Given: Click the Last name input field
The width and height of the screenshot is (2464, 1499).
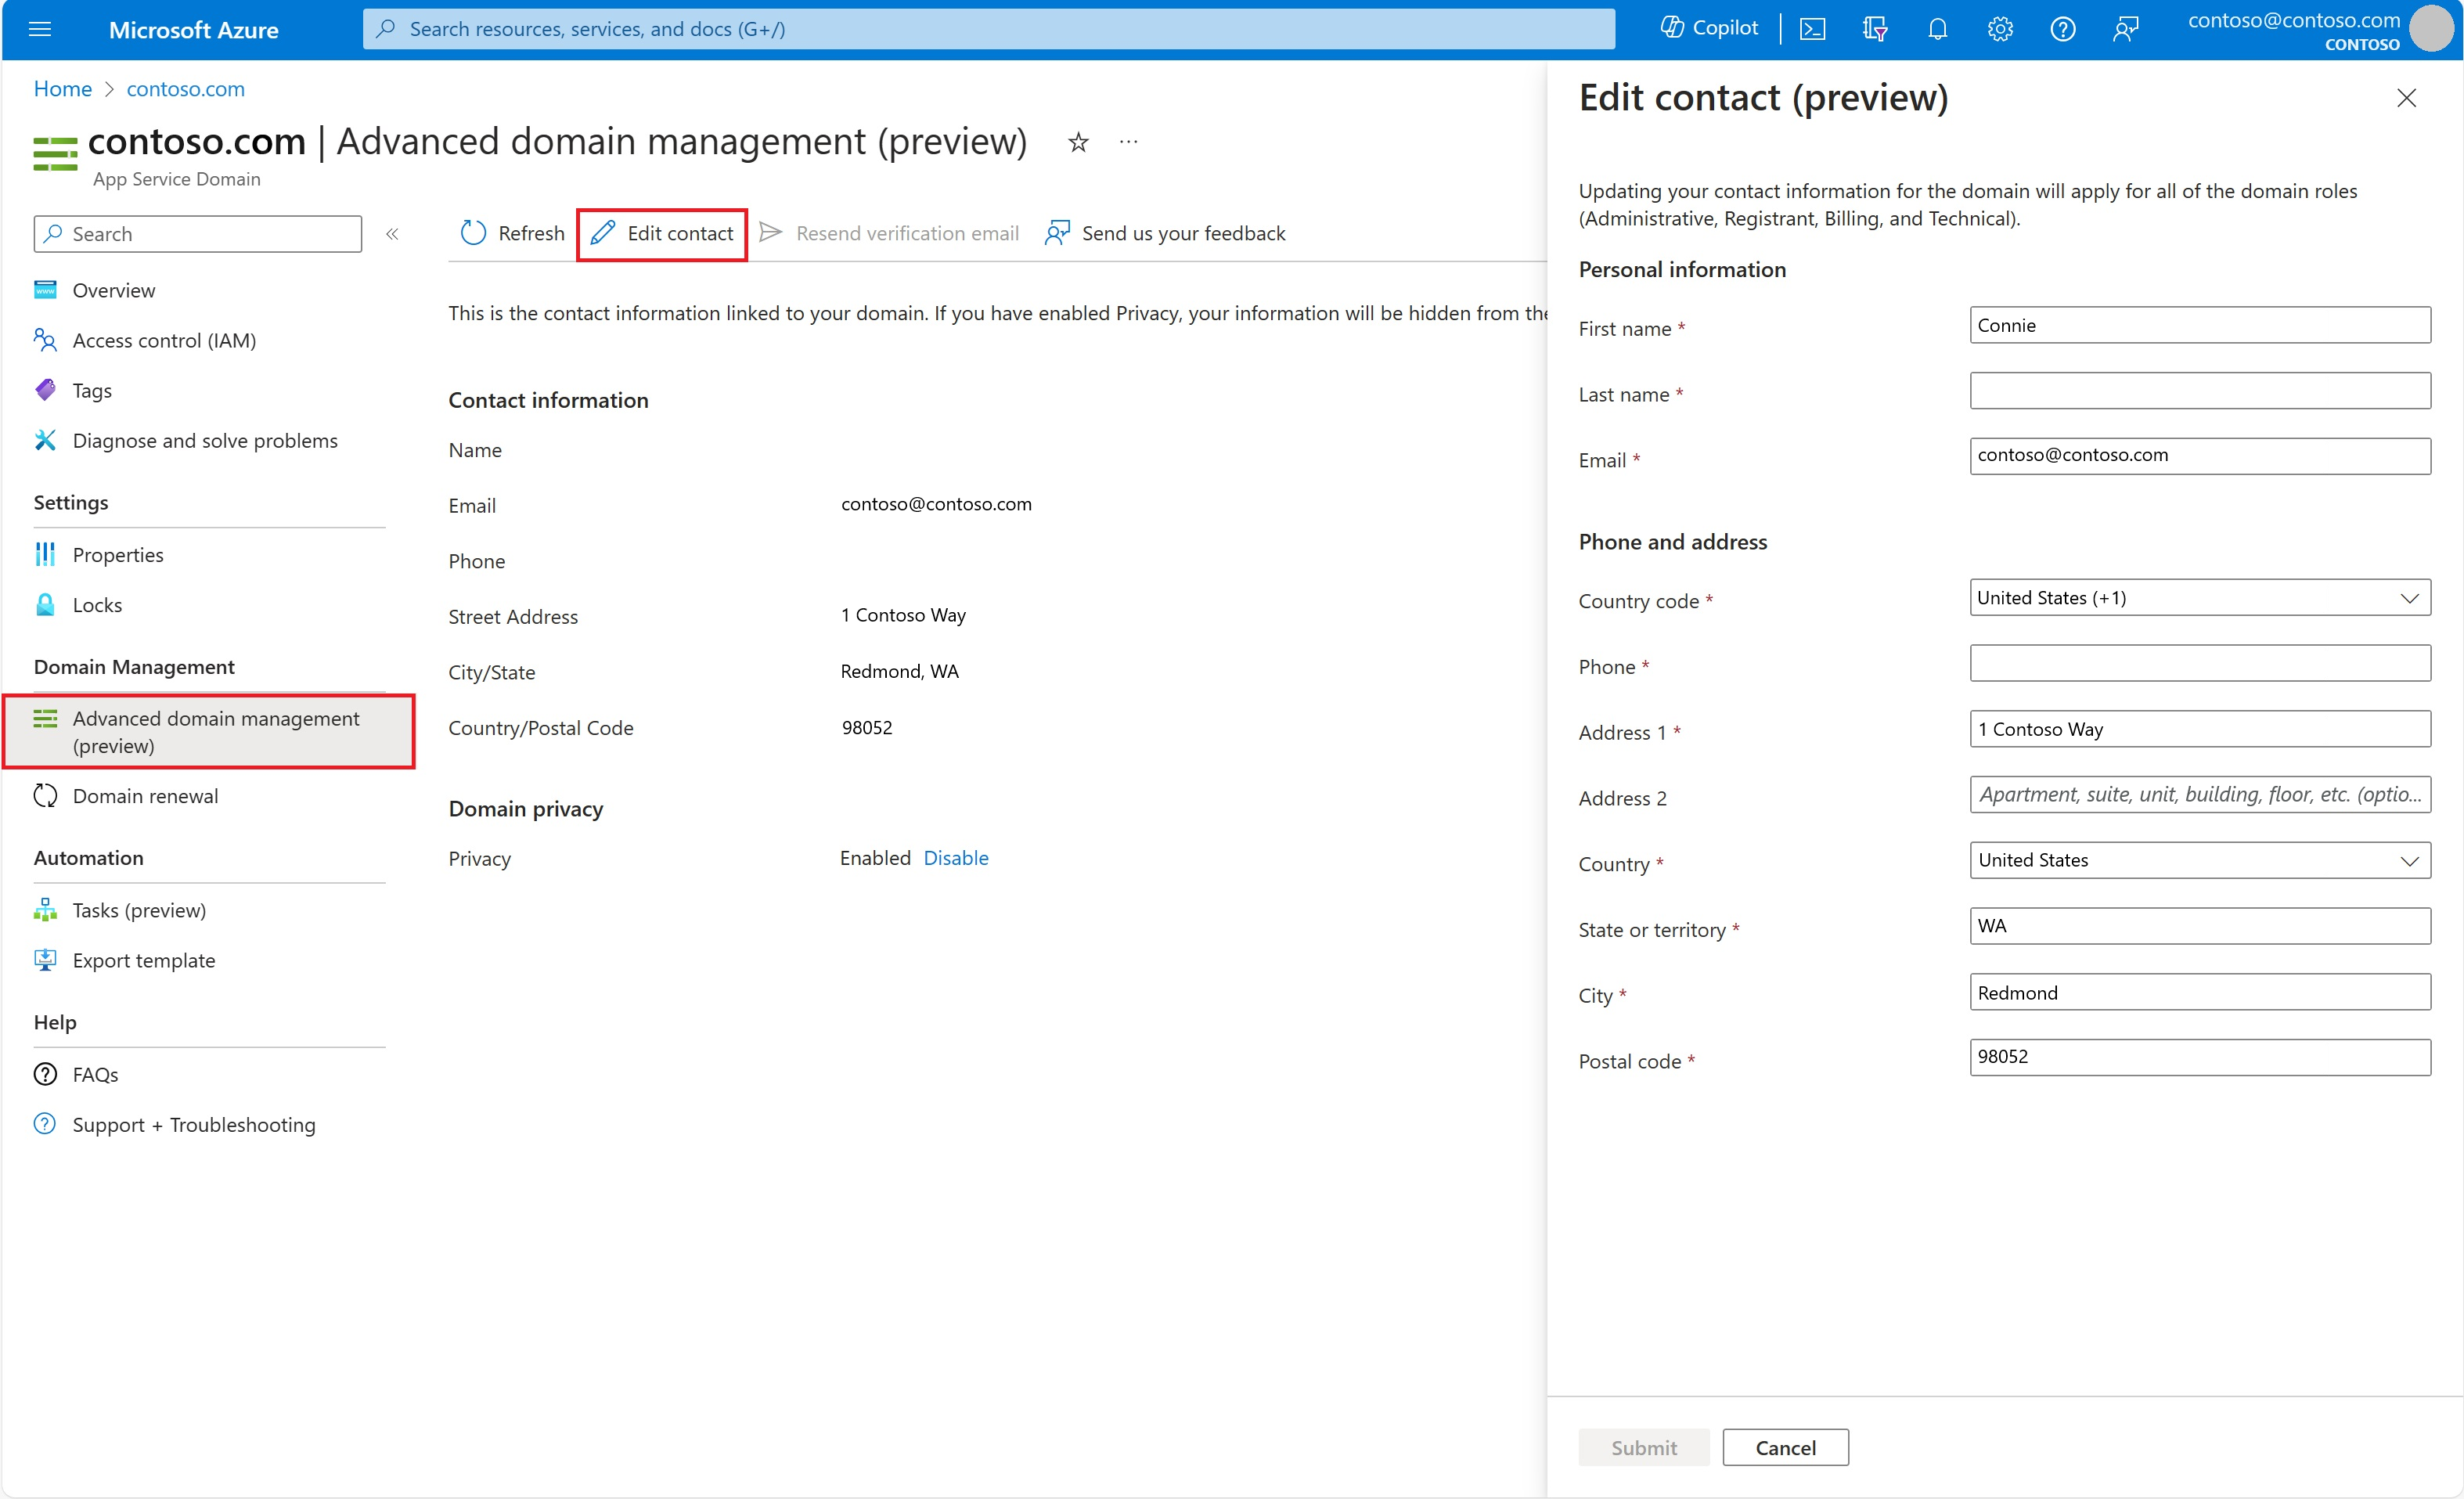Looking at the screenshot, I should [2200, 389].
